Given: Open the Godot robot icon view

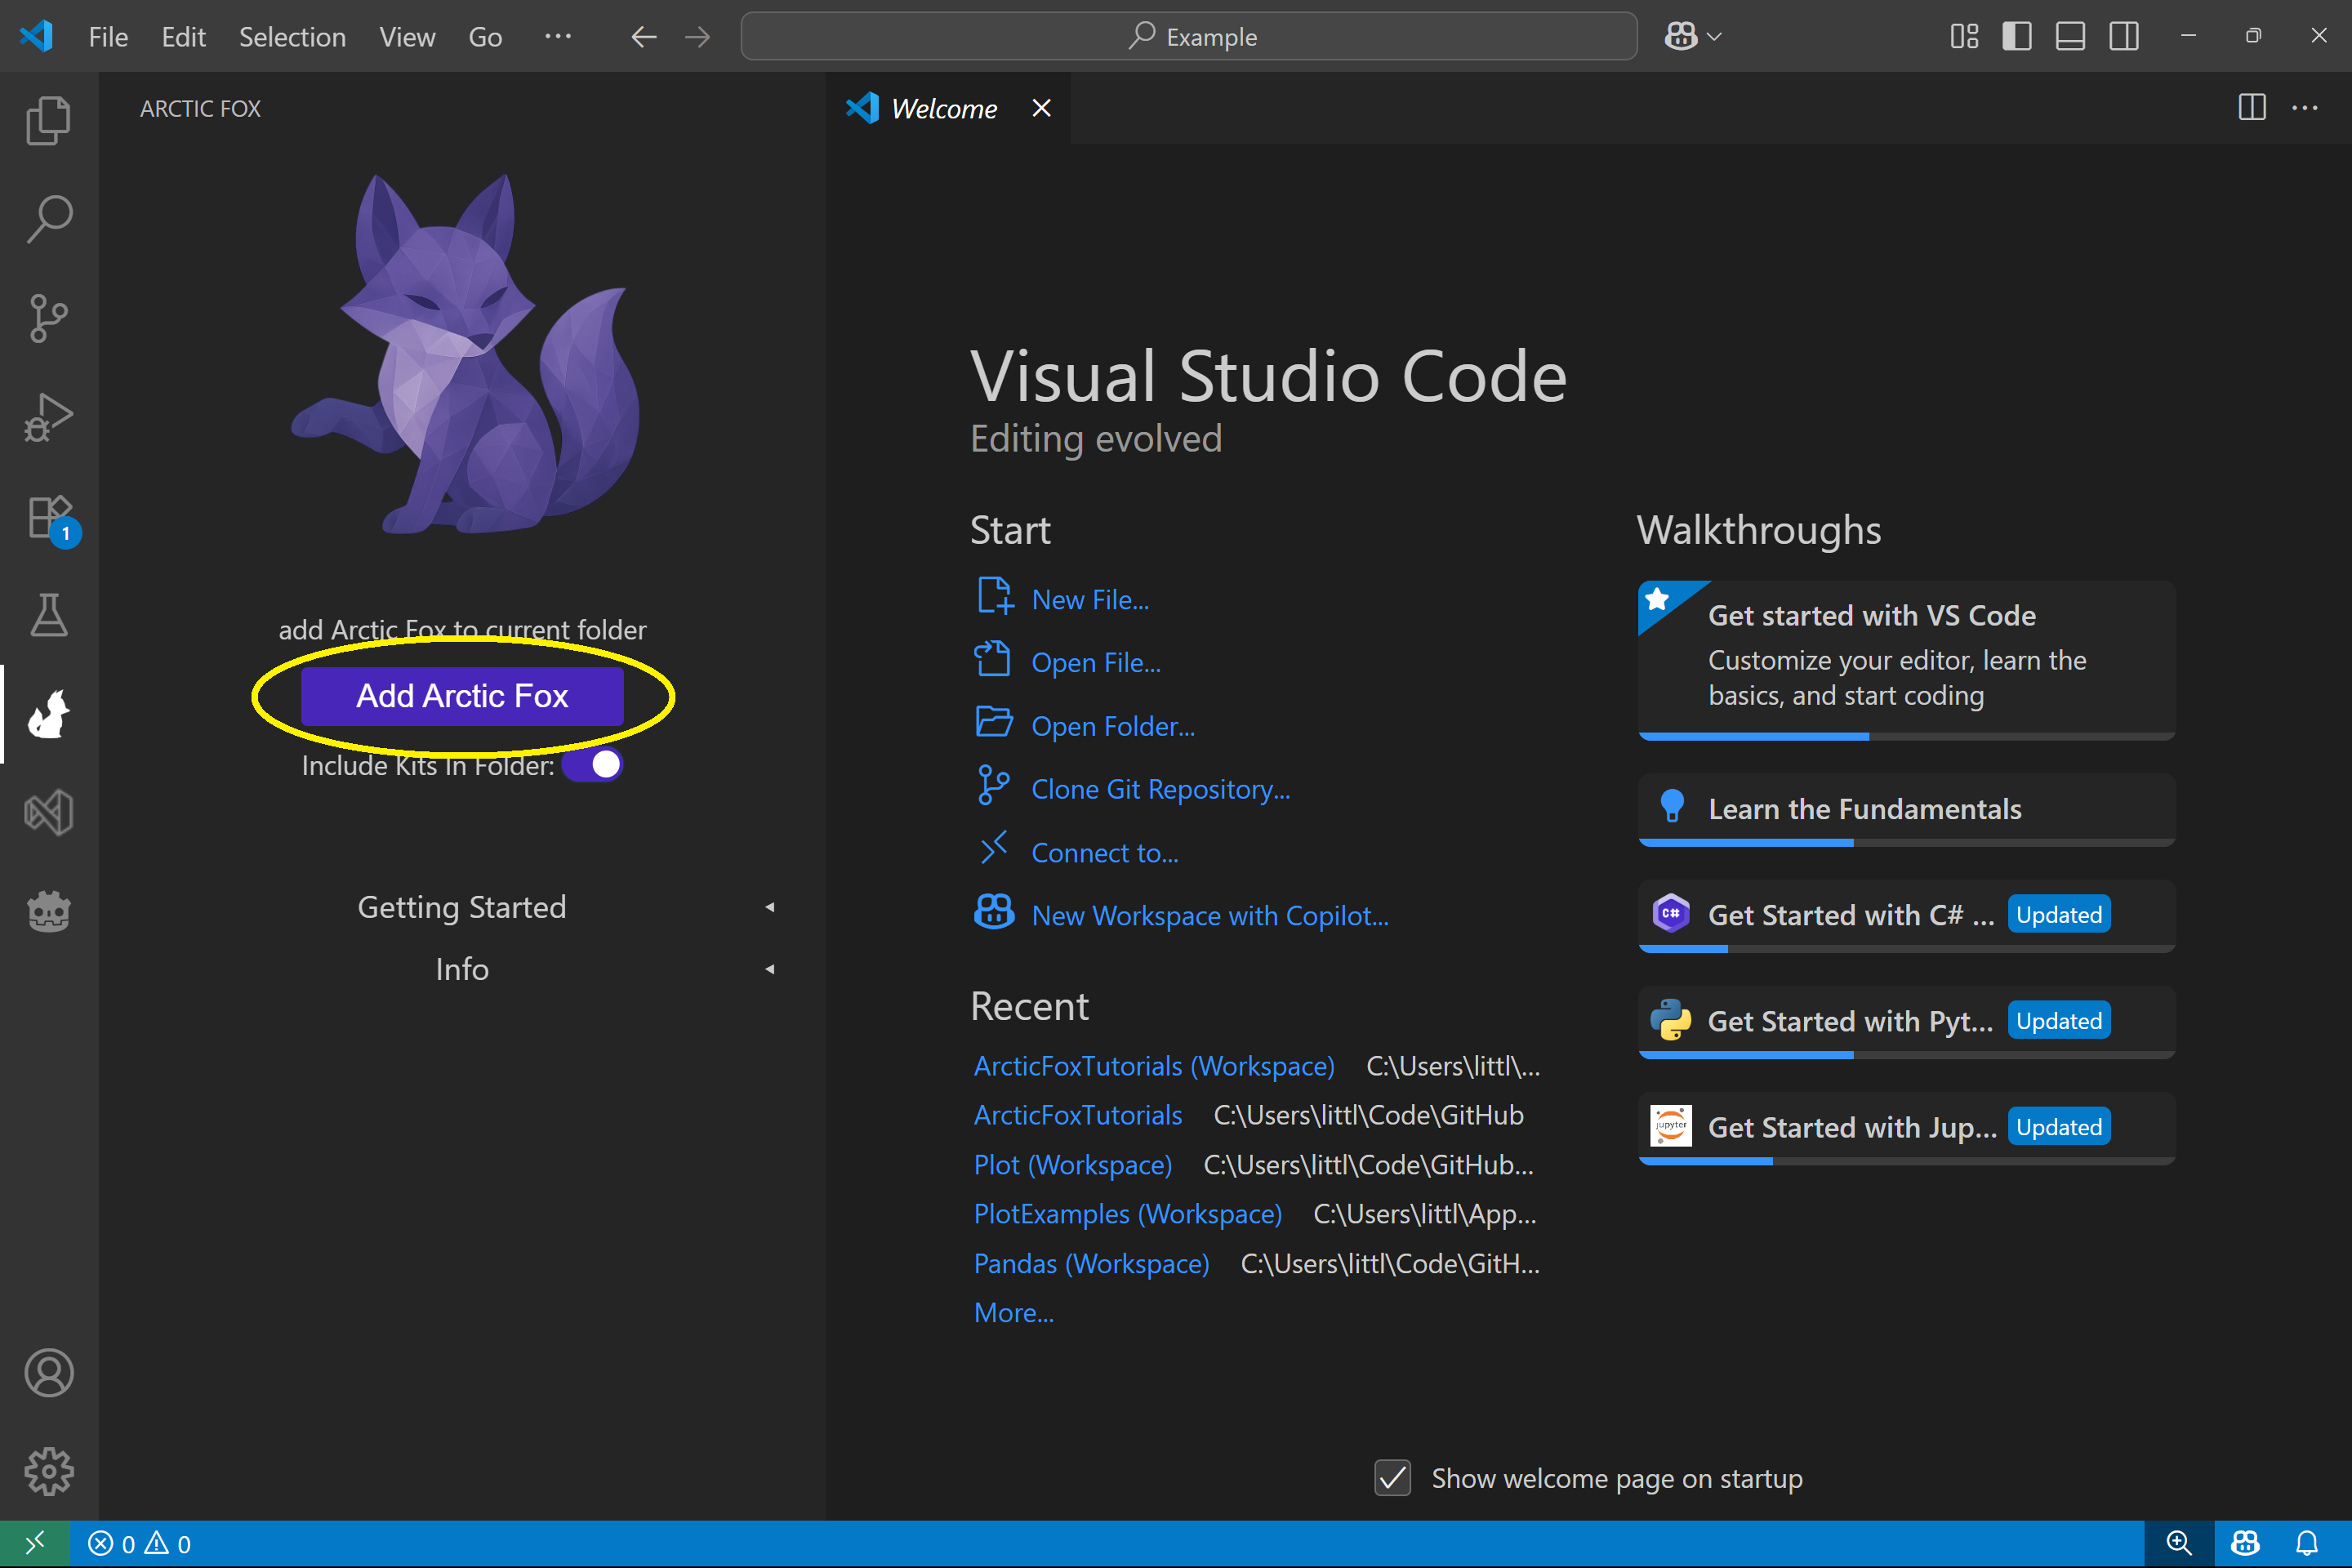Looking at the screenshot, I should [48, 912].
